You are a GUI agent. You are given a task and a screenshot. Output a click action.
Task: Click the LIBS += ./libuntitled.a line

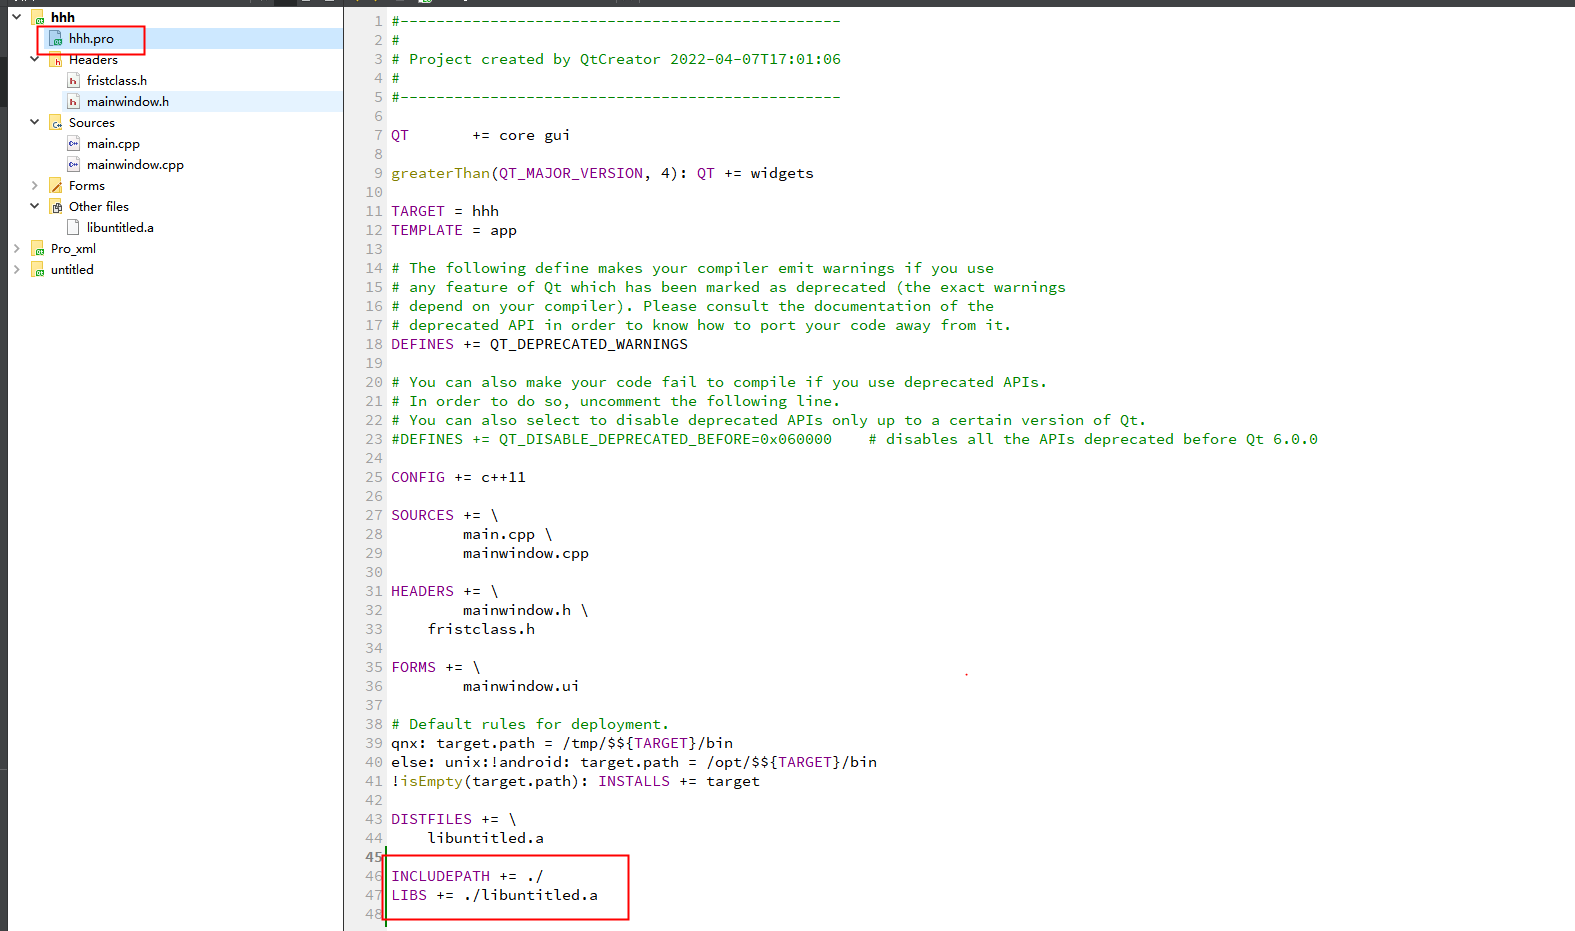(x=494, y=895)
